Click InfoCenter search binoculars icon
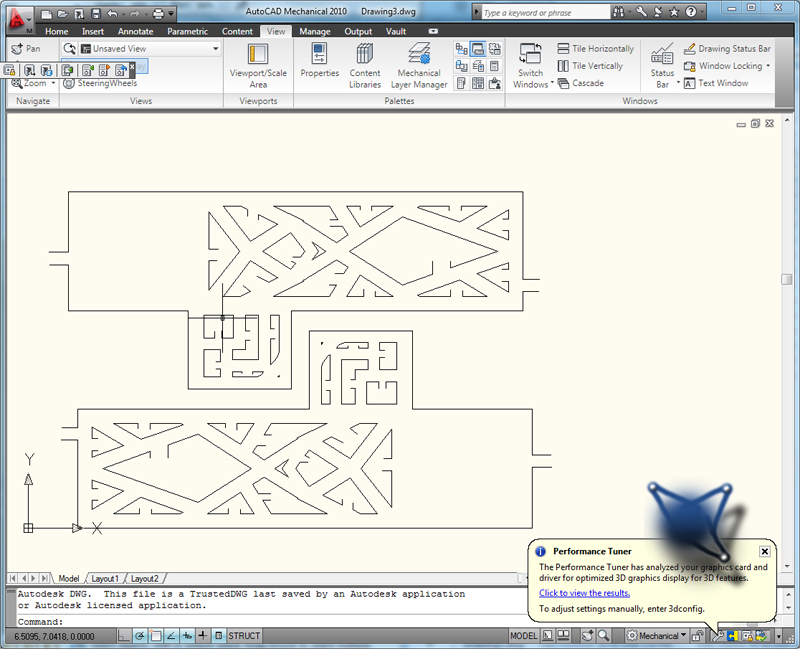Image resolution: width=800 pixels, height=649 pixels. (619, 12)
